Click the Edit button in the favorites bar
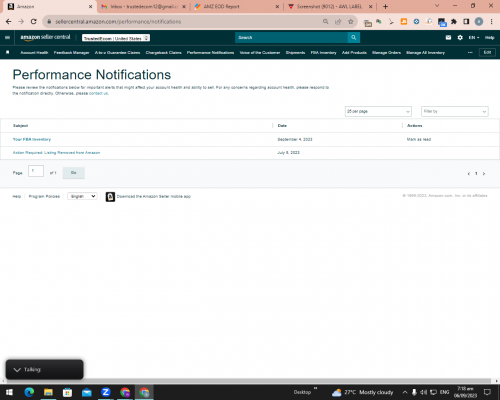The width and height of the screenshot is (500, 400). [487, 52]
